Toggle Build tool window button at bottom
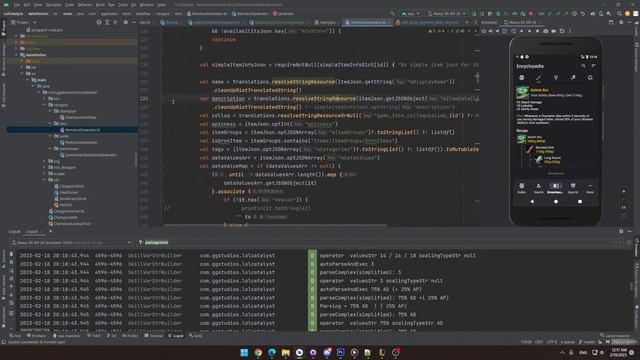The image size is (640, 360). [196, 336]
